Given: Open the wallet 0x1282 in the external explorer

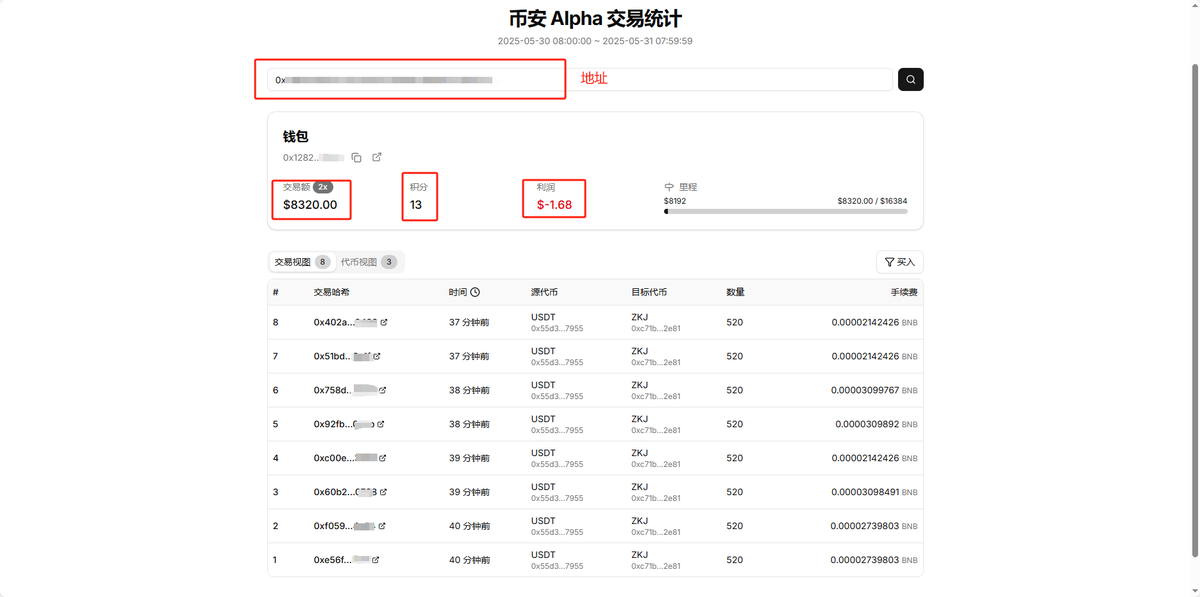Looking at the screenshot, I should point(377,157).
